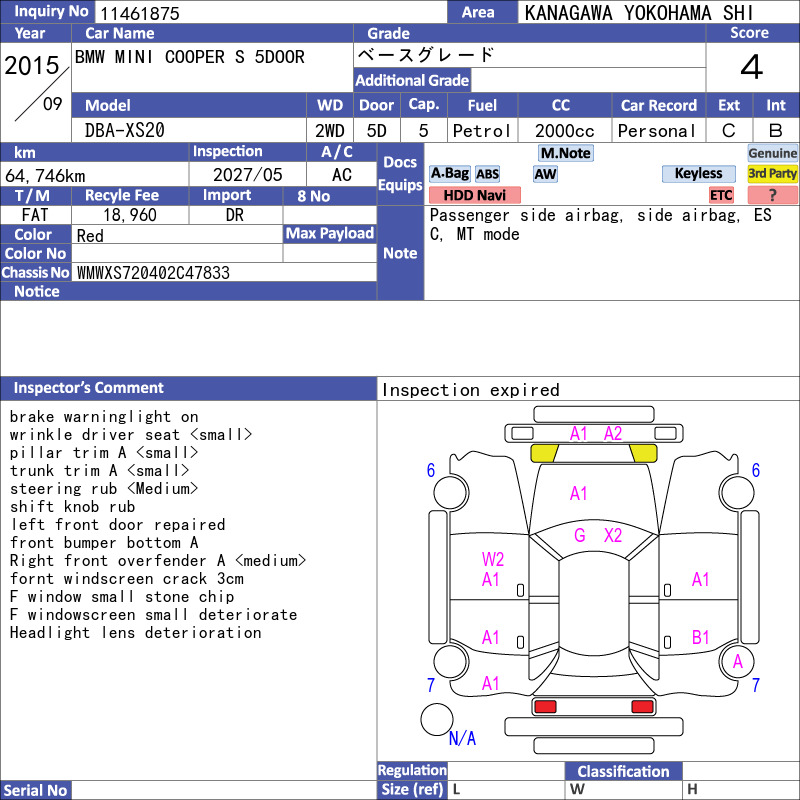This screenshot has height=800, width=800.
Task: Click the Inspector's Comment header
Action: click(x=188, y=388)
